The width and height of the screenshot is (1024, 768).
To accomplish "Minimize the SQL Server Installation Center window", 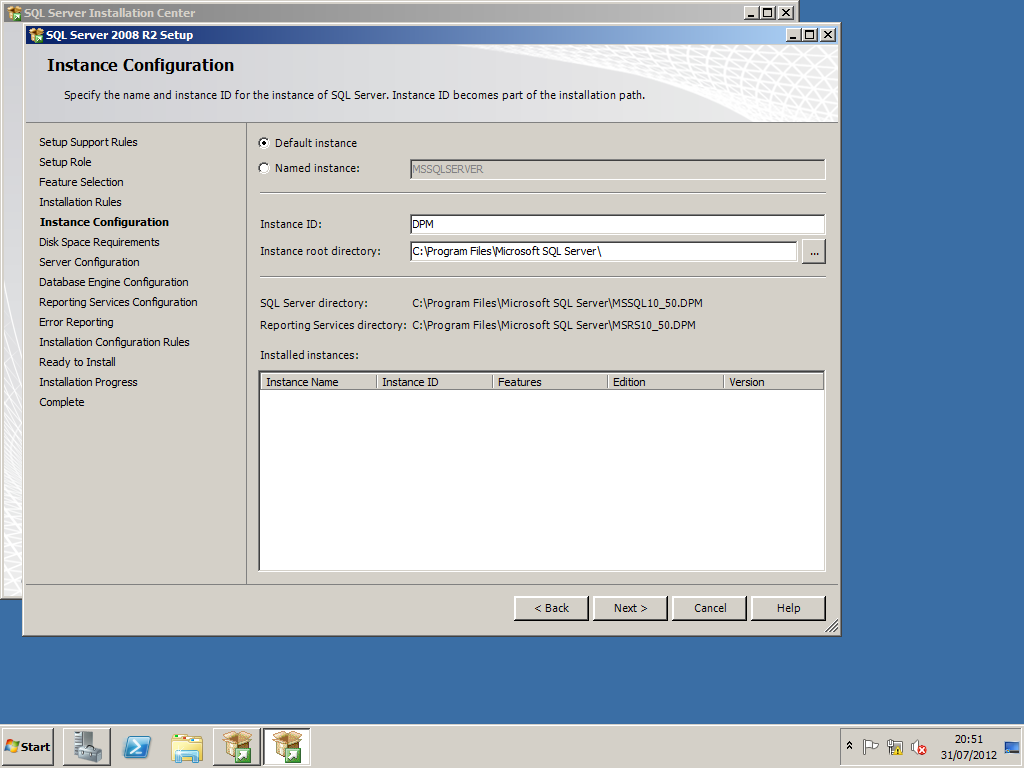I will tap(752, 12).
